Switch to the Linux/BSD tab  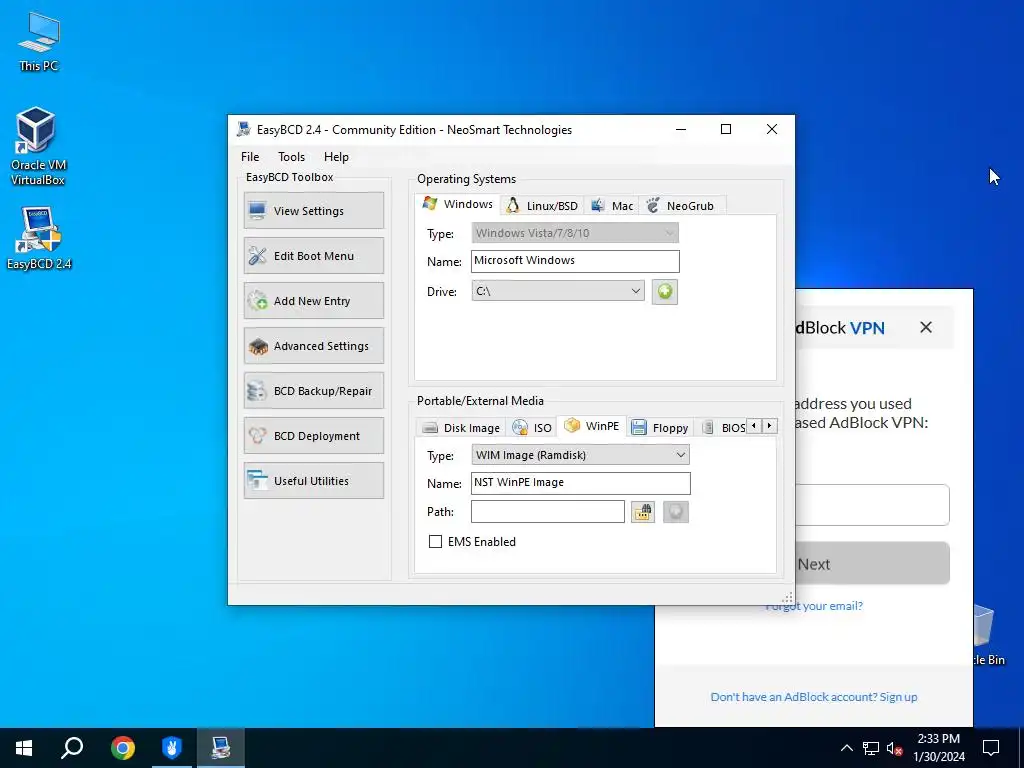(542, 206)
